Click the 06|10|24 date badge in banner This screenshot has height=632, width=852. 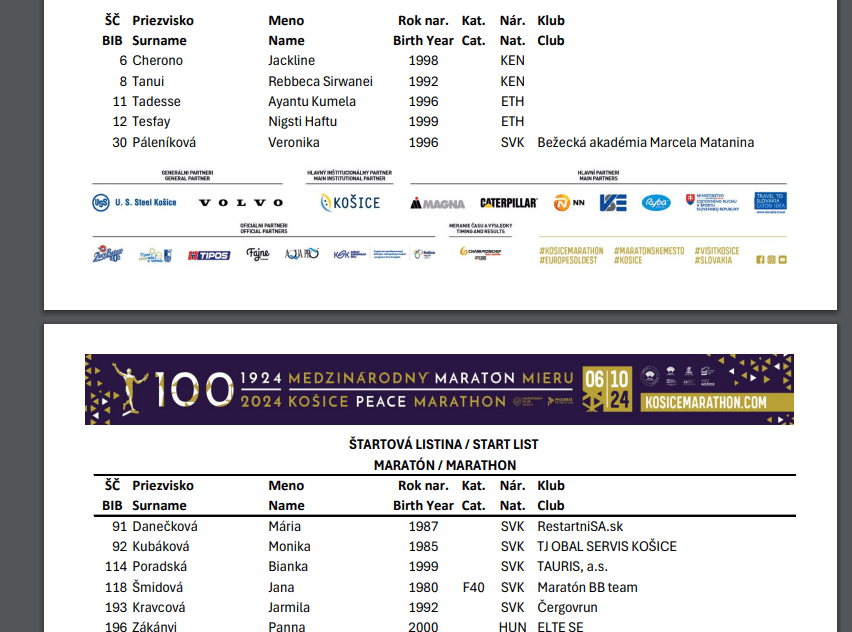pos(607,389)
